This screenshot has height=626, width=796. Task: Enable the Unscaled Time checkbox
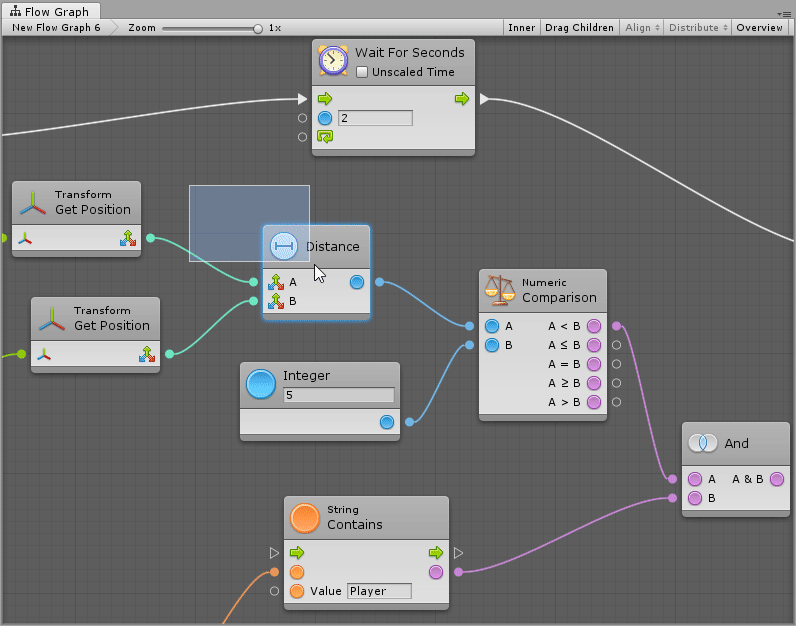point(362,72)
